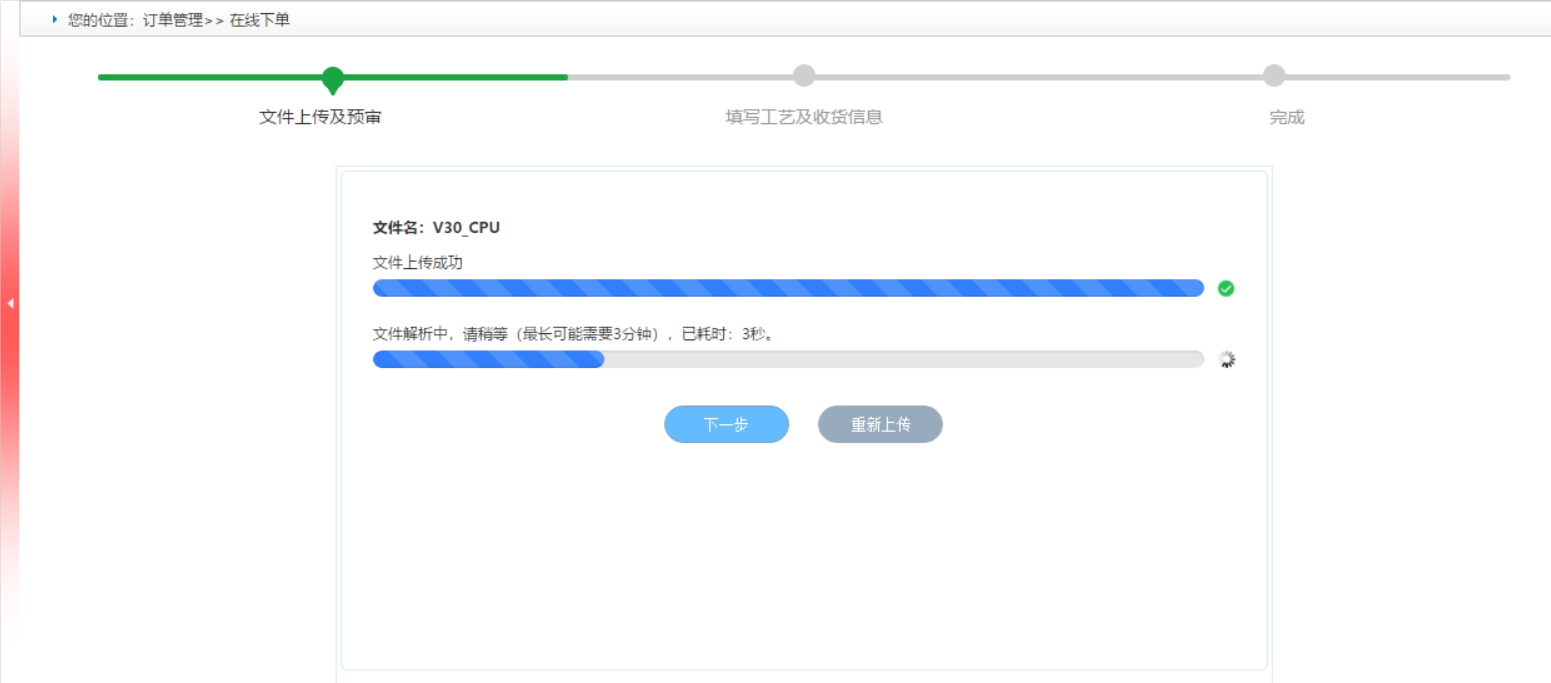
Task: Click the file name V30_CPU
Action: pyautogui.click(x=466, y=228)
